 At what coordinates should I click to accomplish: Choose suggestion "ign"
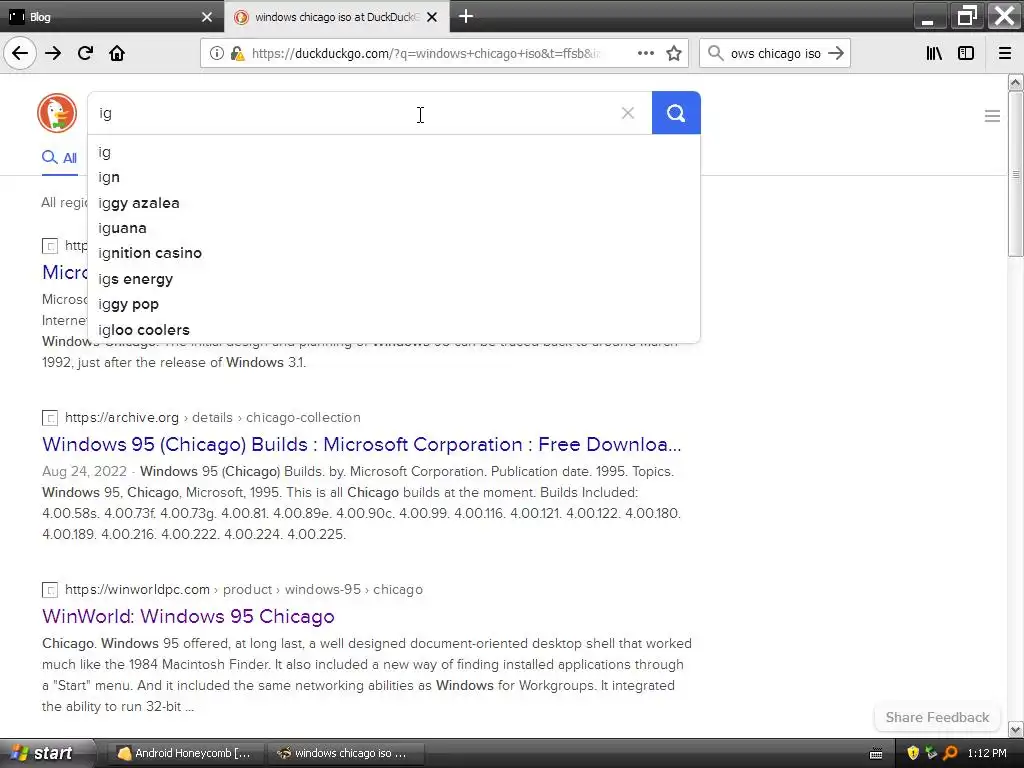click(394, 177)
